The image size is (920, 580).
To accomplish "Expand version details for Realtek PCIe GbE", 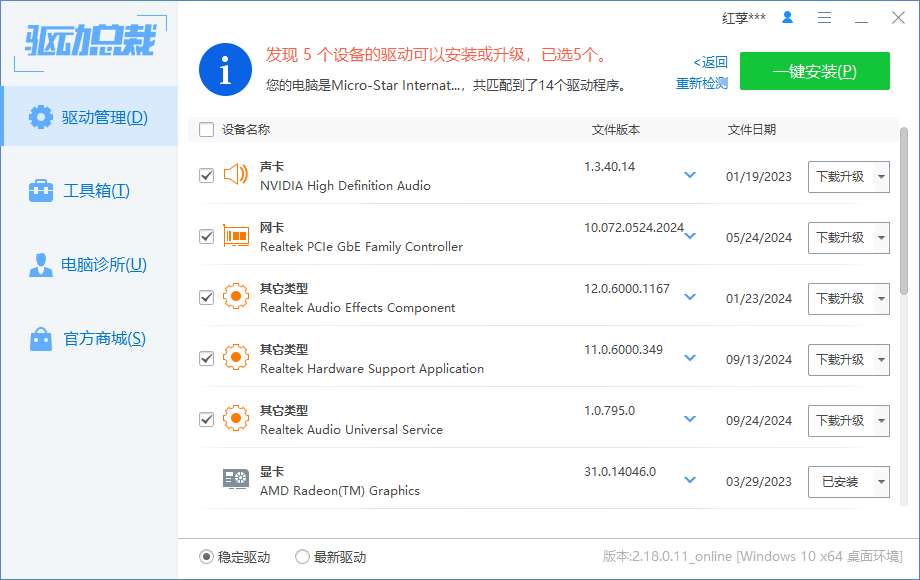I will (x=690, y=237).
